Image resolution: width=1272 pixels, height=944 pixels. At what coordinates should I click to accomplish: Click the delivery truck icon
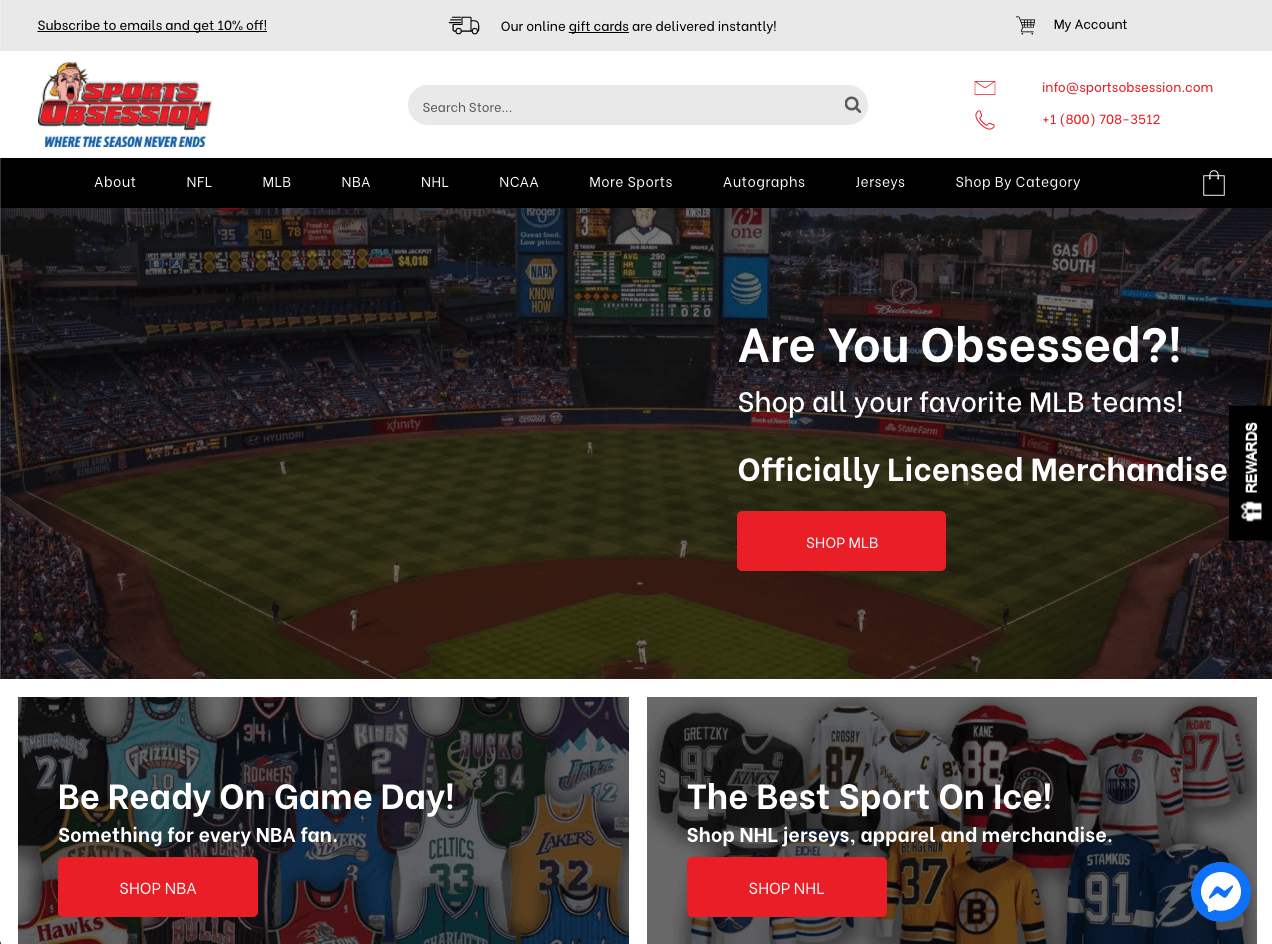(x=464, y=25)
